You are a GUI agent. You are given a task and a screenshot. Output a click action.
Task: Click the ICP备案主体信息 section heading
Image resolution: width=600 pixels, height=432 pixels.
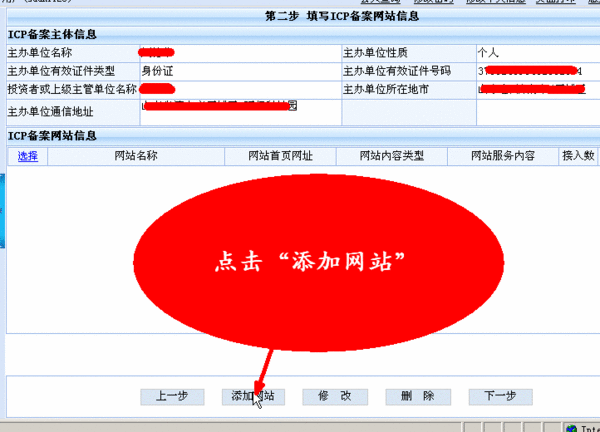point(52,34)
